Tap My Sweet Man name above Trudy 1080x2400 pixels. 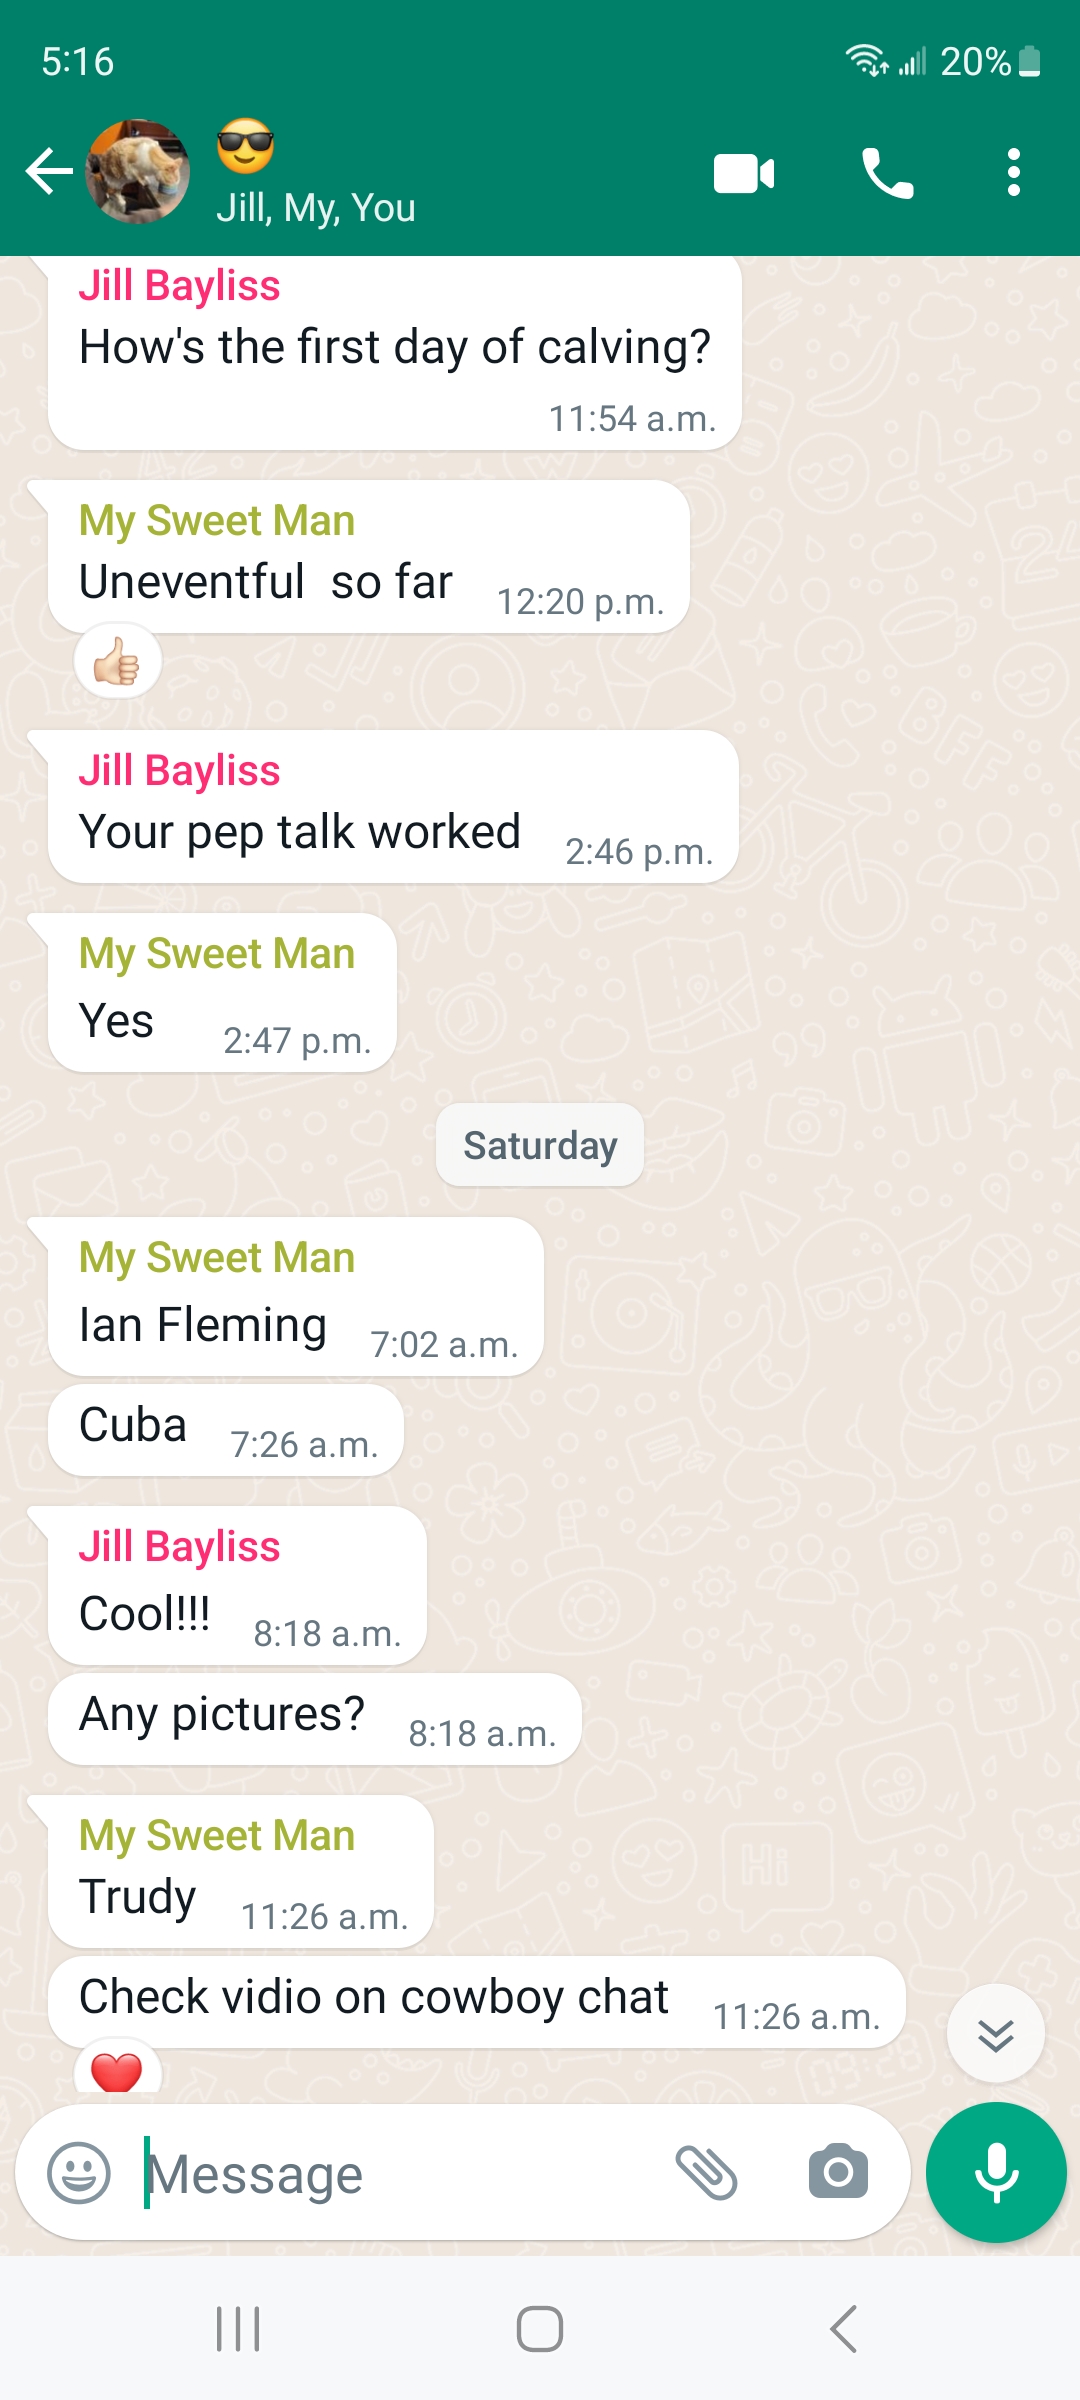pos(217,1836)
